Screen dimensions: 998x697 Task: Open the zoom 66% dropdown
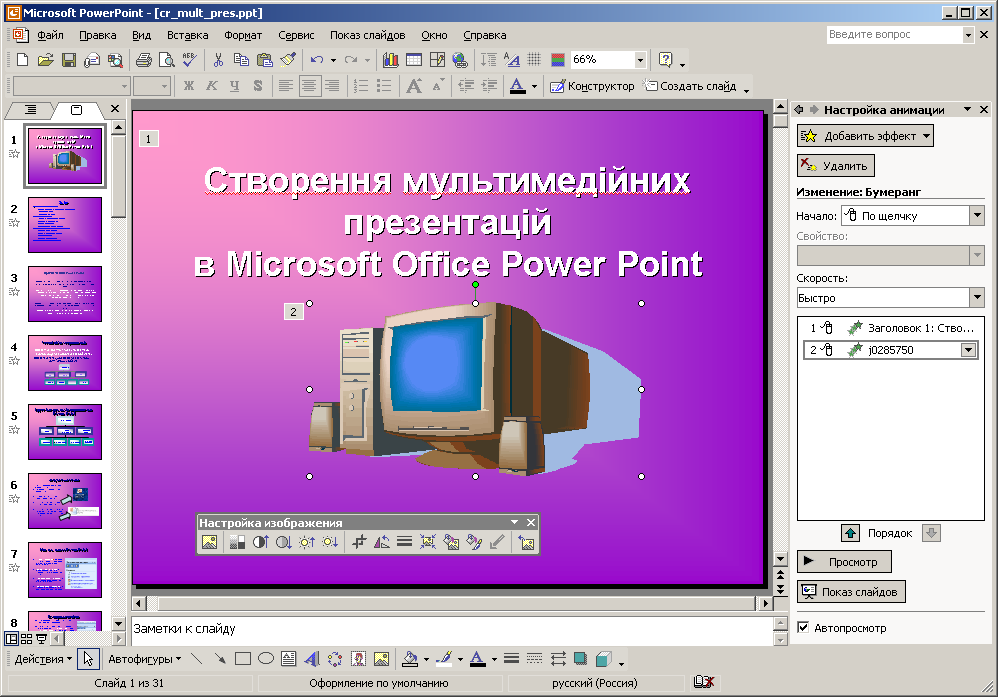[640, 60]
